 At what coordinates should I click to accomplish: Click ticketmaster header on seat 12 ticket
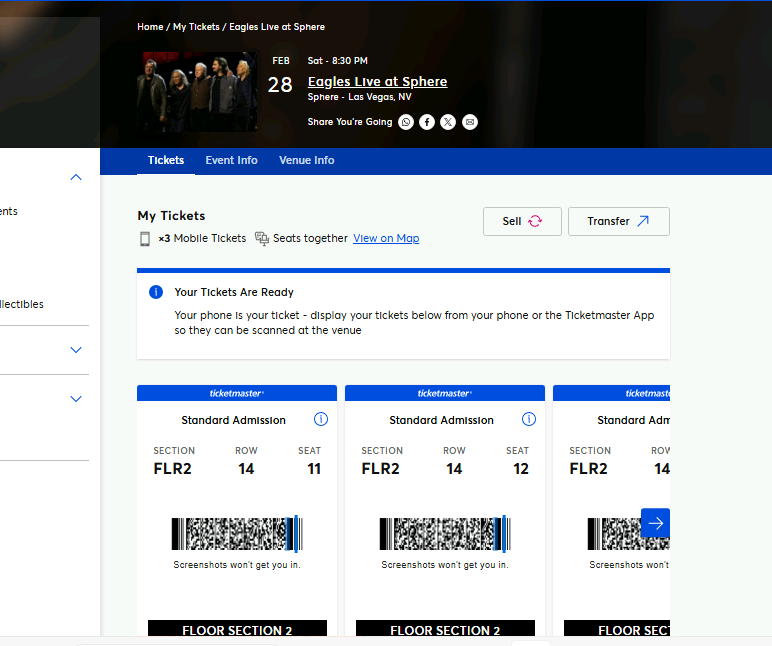tap(445, 393)
